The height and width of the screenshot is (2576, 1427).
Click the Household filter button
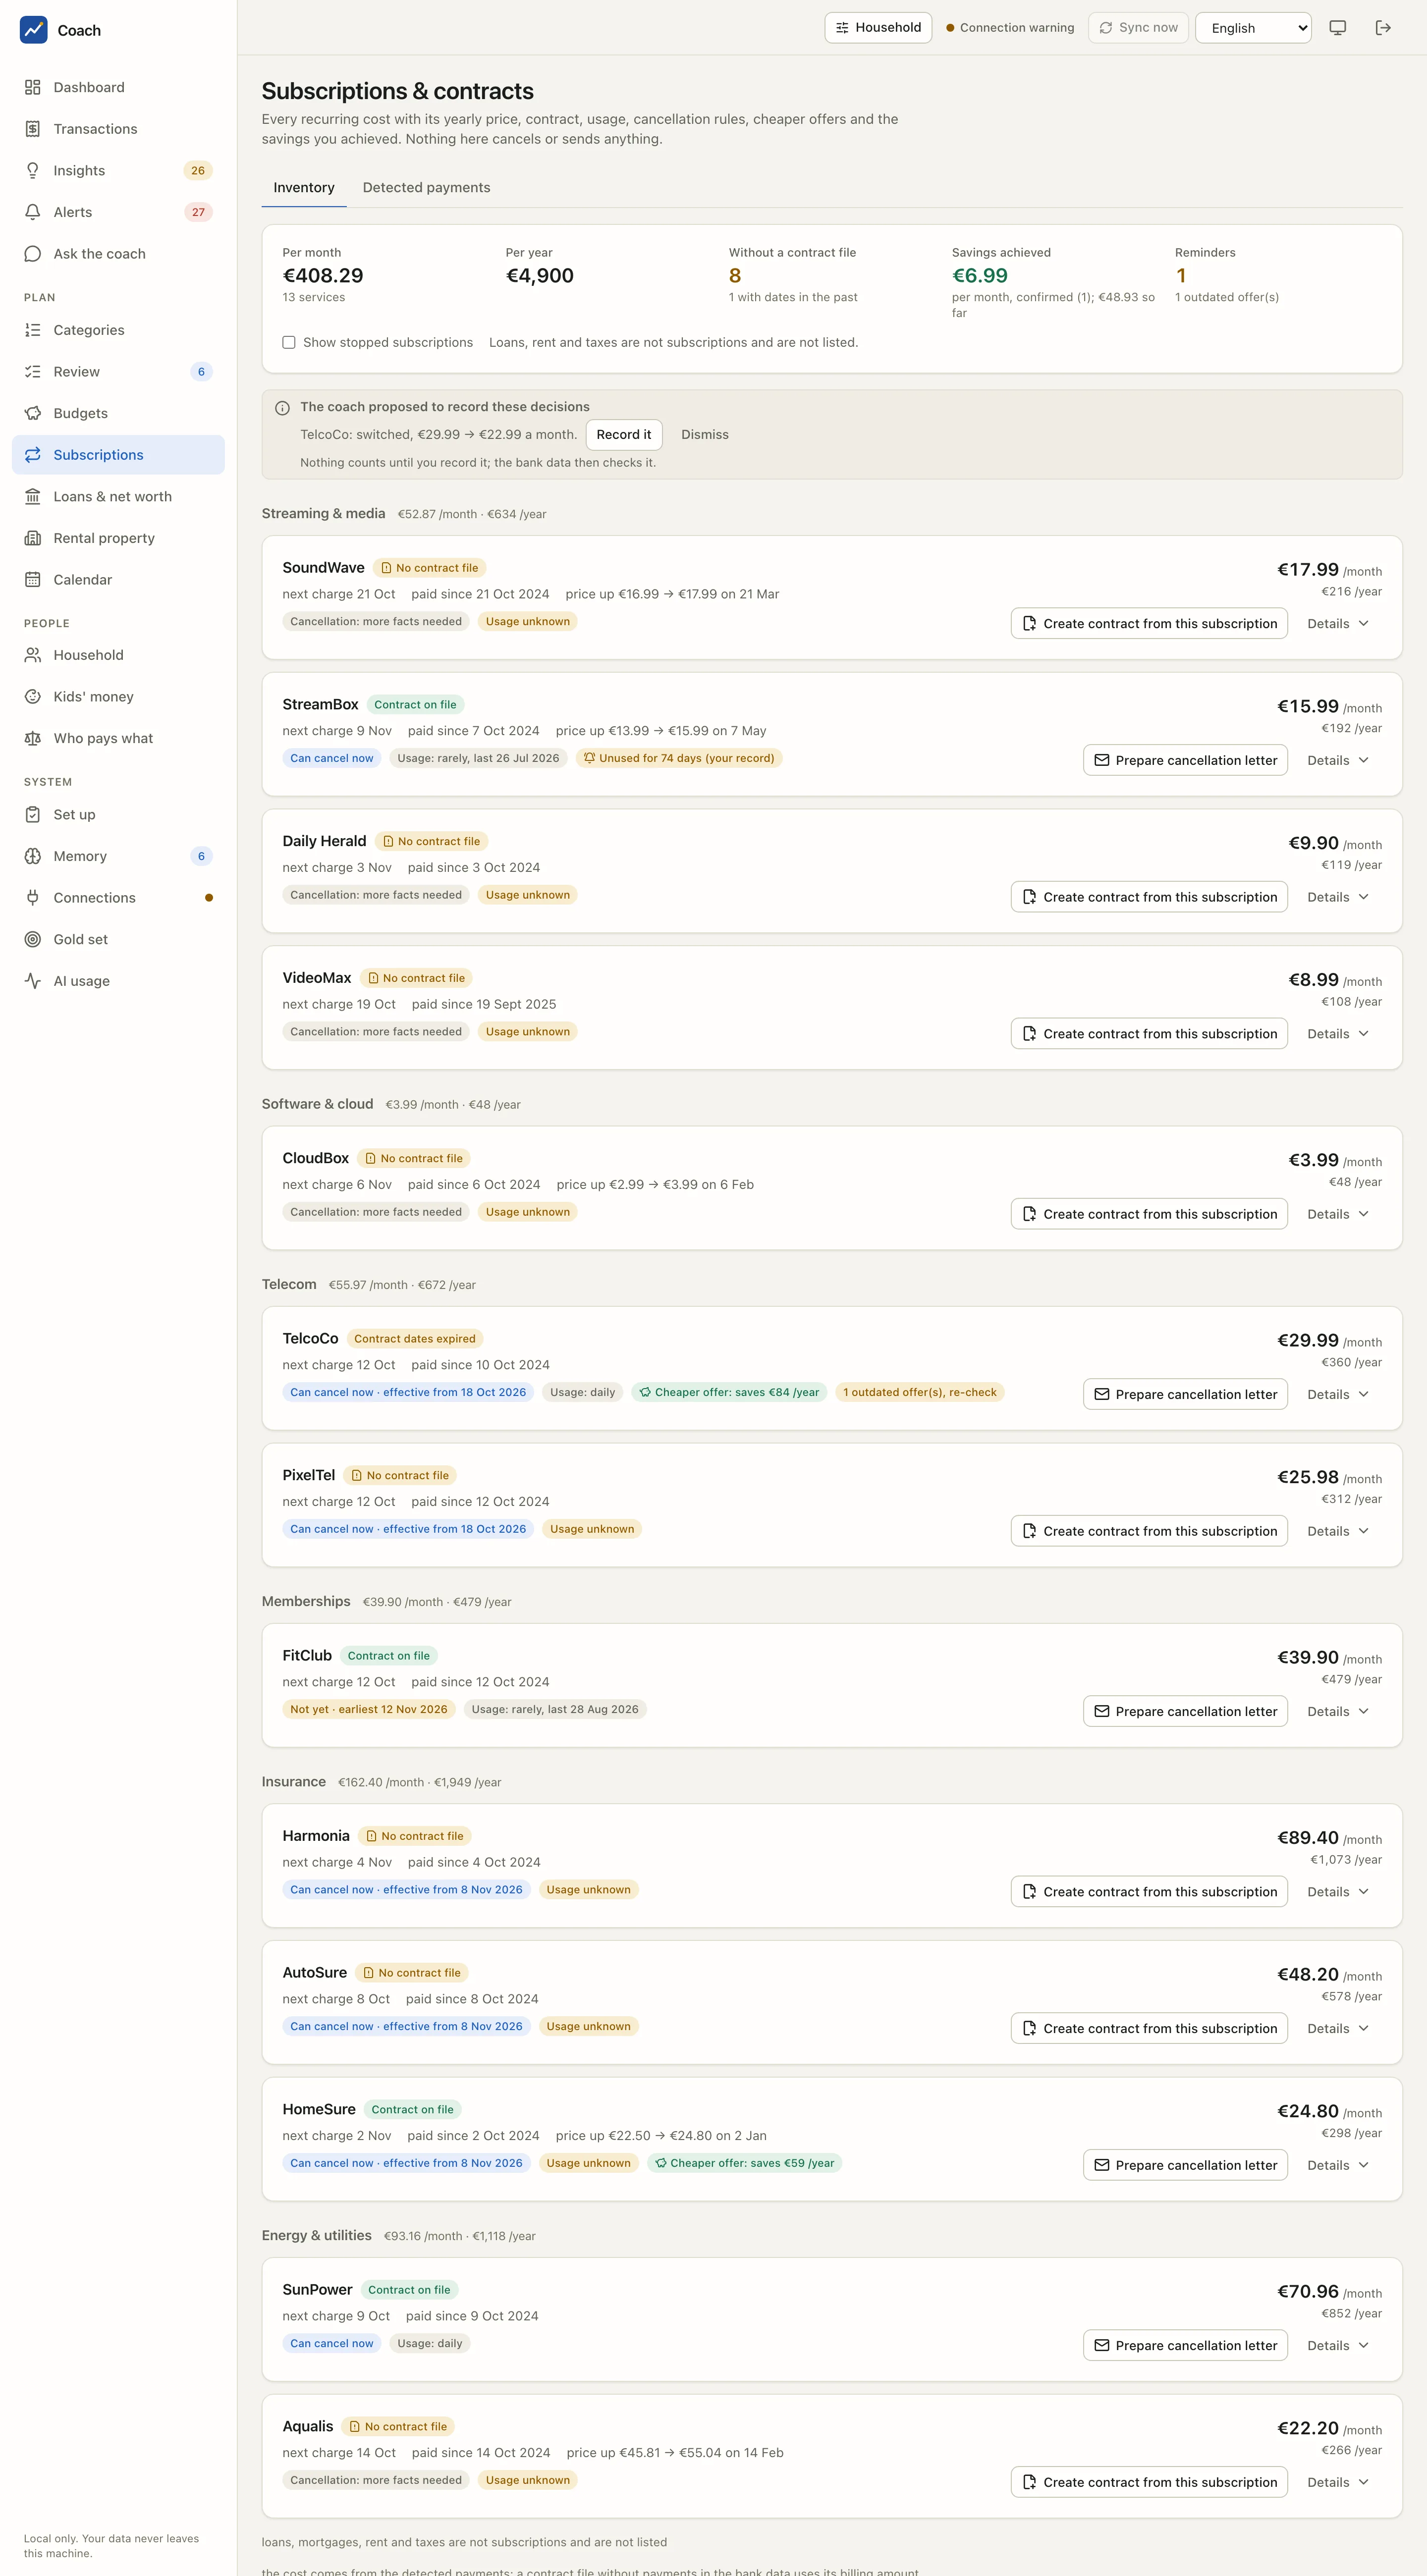click(878, 28)
